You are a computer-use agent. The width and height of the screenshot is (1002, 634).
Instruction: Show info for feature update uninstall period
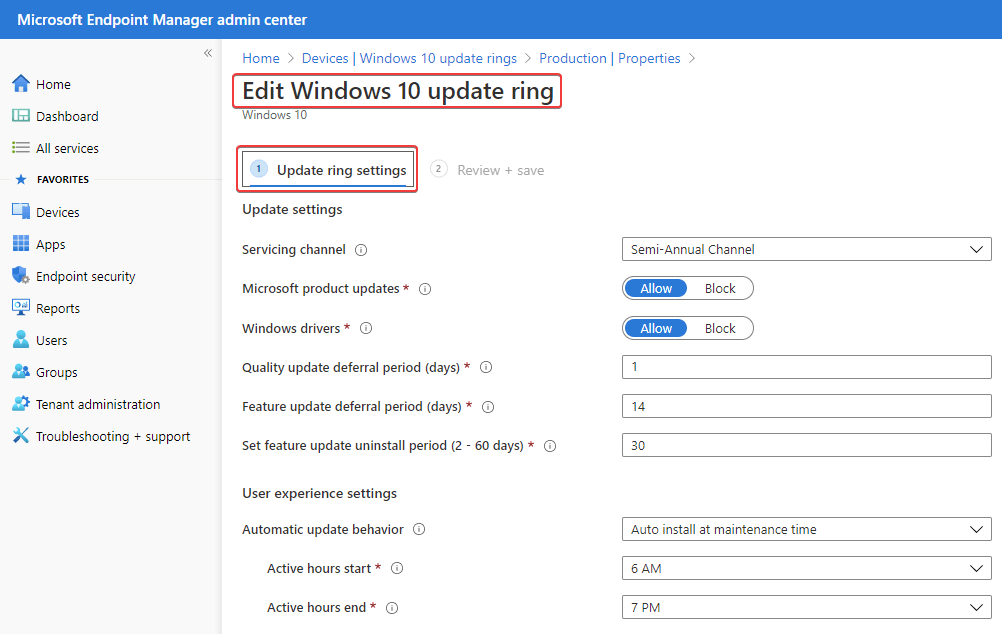(550, 446)
